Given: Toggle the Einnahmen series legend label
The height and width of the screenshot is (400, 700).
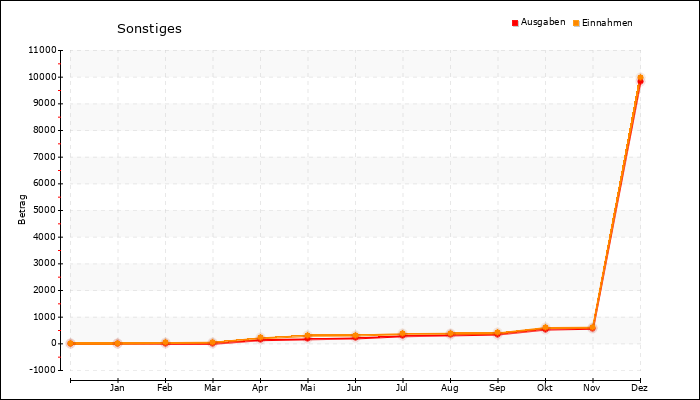Looking at the screenshot, I should (x=607, y=22).
